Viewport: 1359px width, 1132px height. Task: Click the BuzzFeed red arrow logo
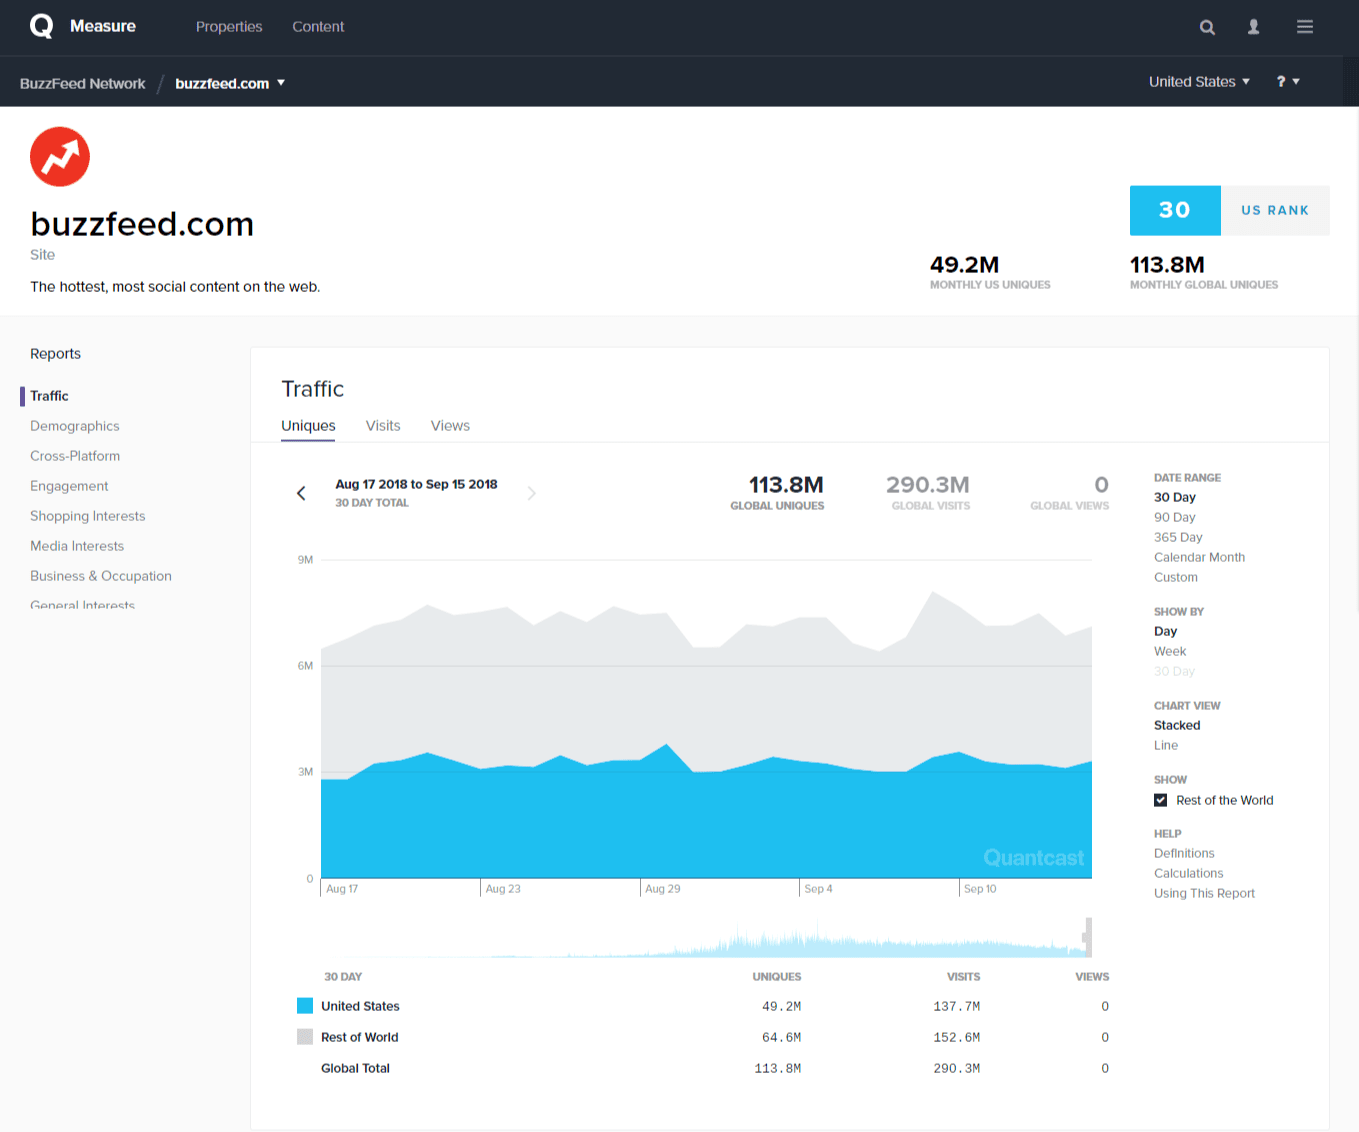point(60,156)
